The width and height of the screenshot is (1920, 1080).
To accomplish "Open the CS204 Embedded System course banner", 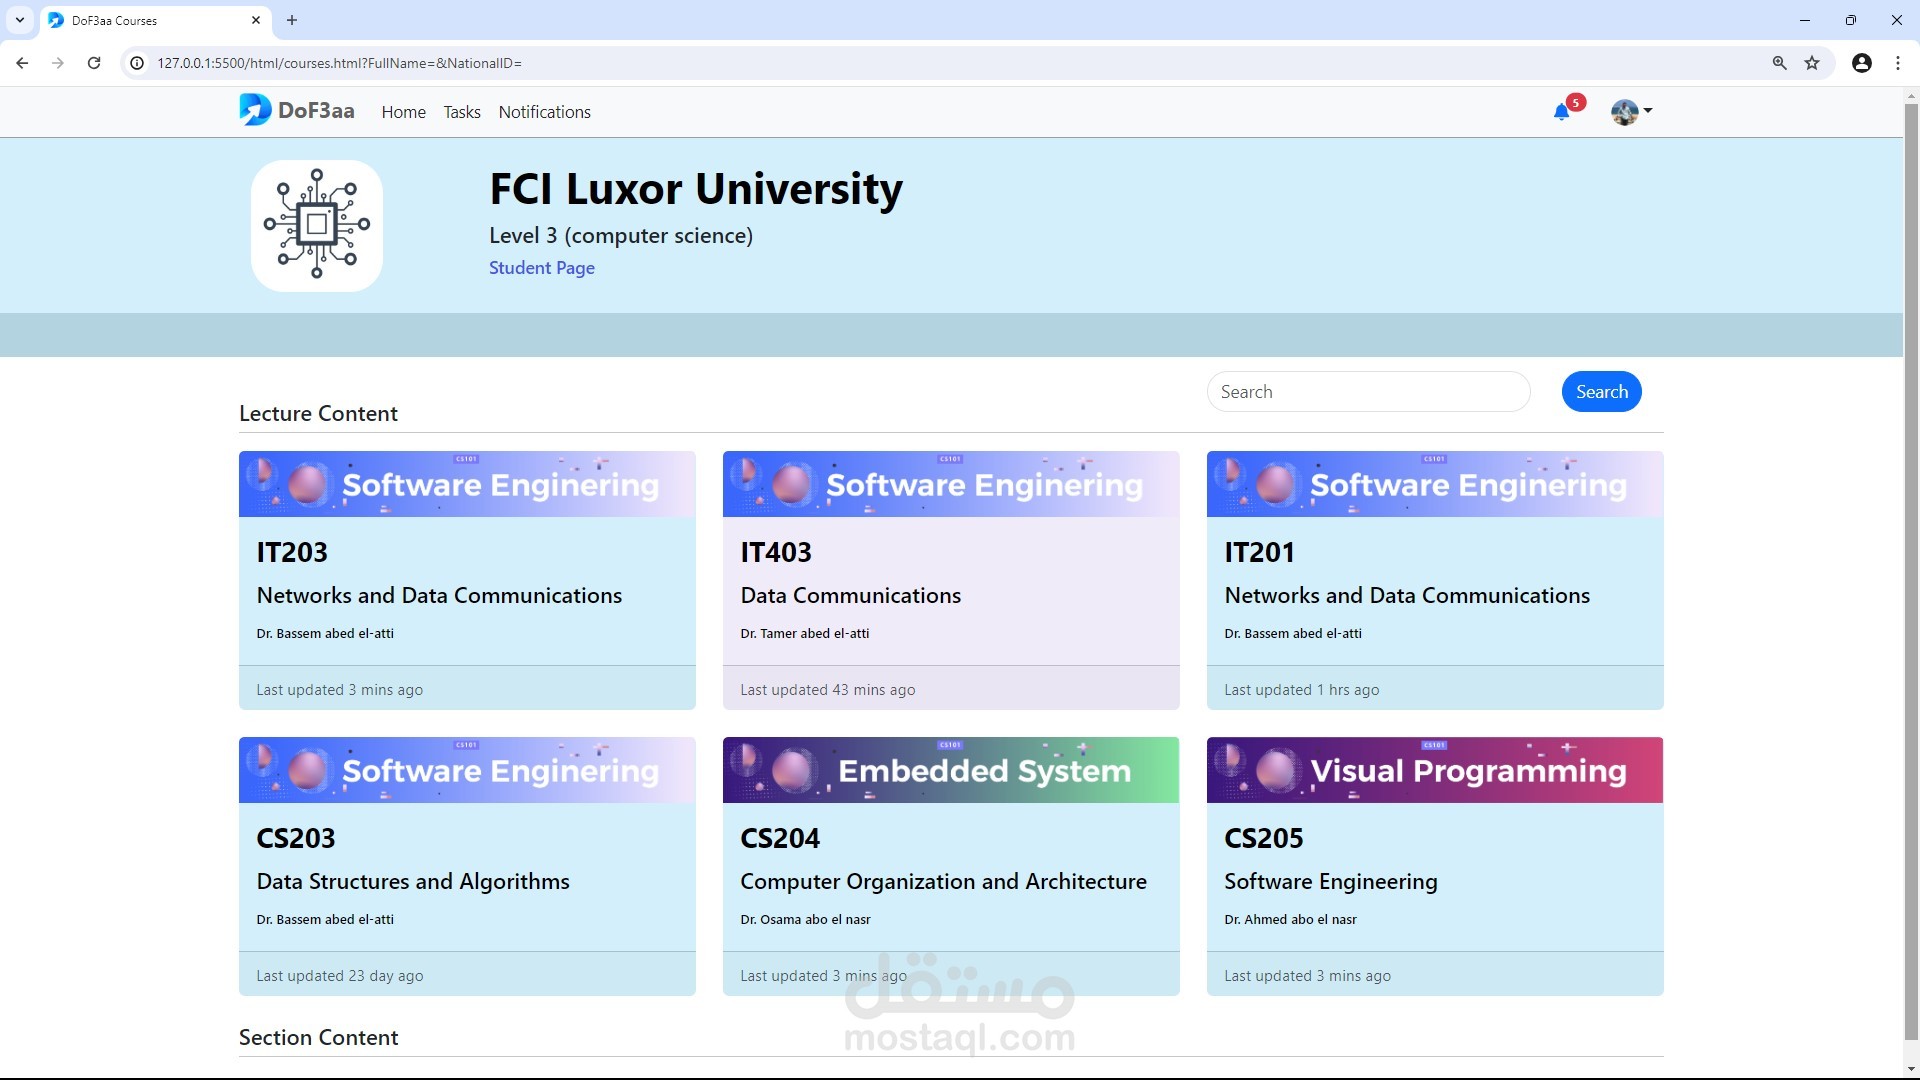I will 950,770.
